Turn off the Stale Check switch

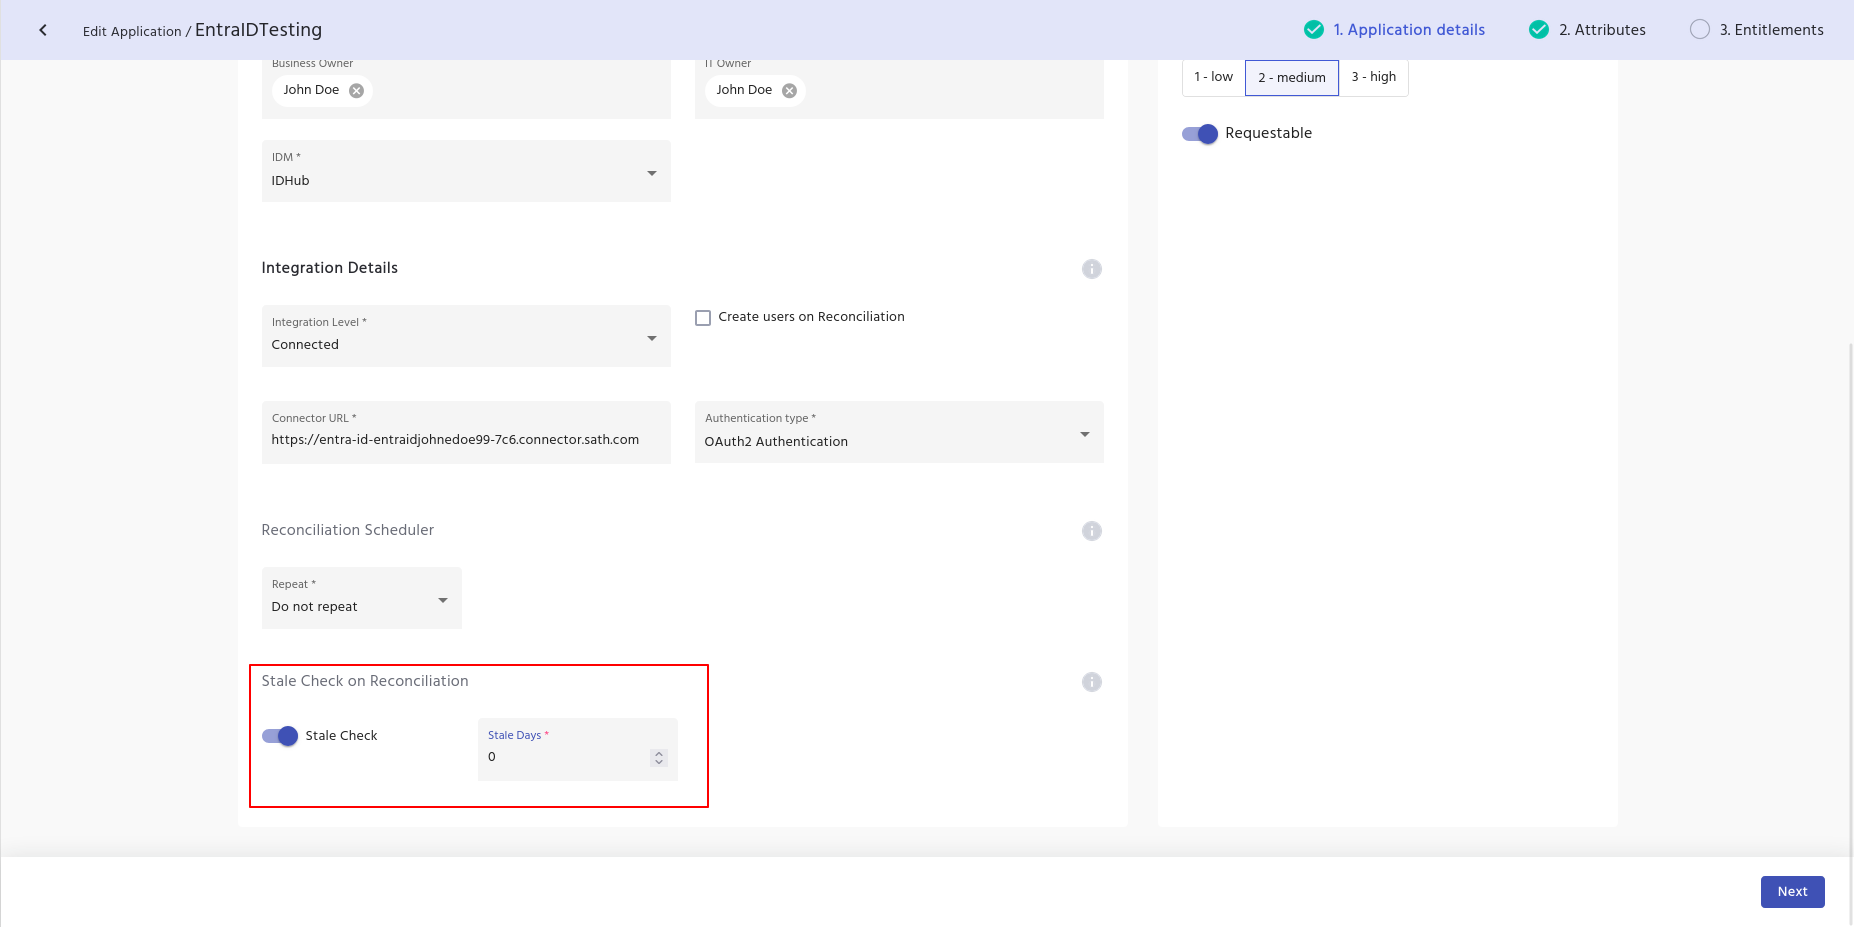coord(280,736)
